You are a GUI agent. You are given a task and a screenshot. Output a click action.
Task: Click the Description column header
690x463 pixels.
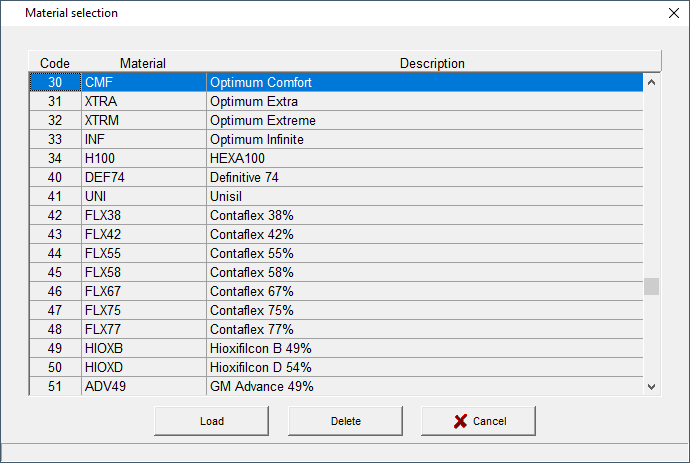(433, 63)
